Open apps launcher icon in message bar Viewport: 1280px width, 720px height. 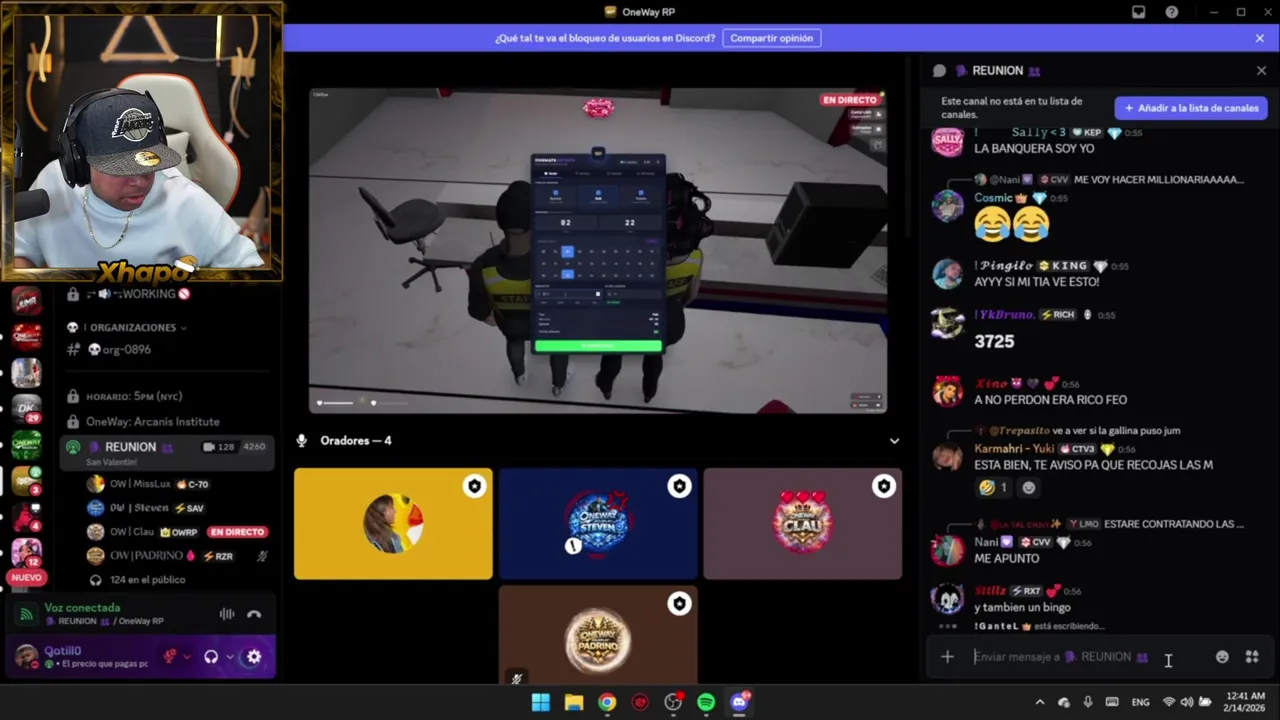point(1252,657)
